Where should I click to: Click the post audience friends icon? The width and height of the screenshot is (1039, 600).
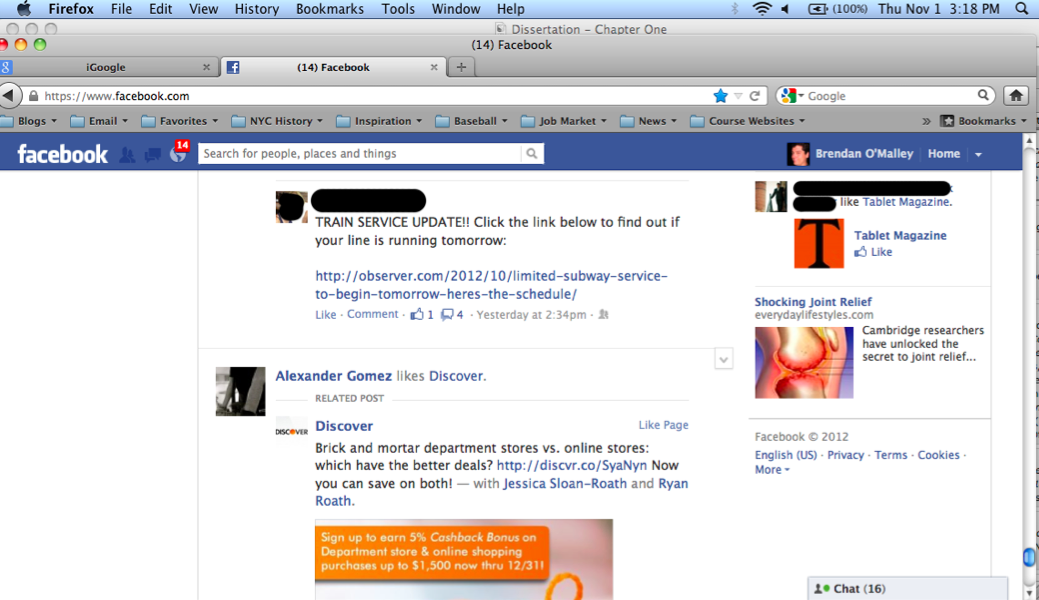coord(603,314)
